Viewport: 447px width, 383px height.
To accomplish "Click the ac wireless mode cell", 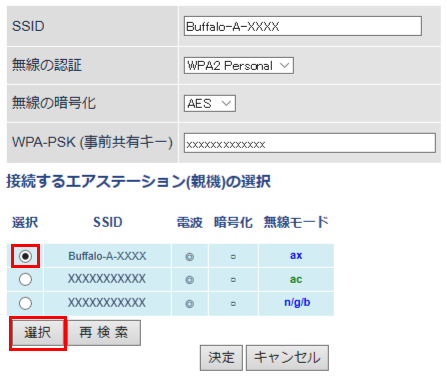I will 296,279.
